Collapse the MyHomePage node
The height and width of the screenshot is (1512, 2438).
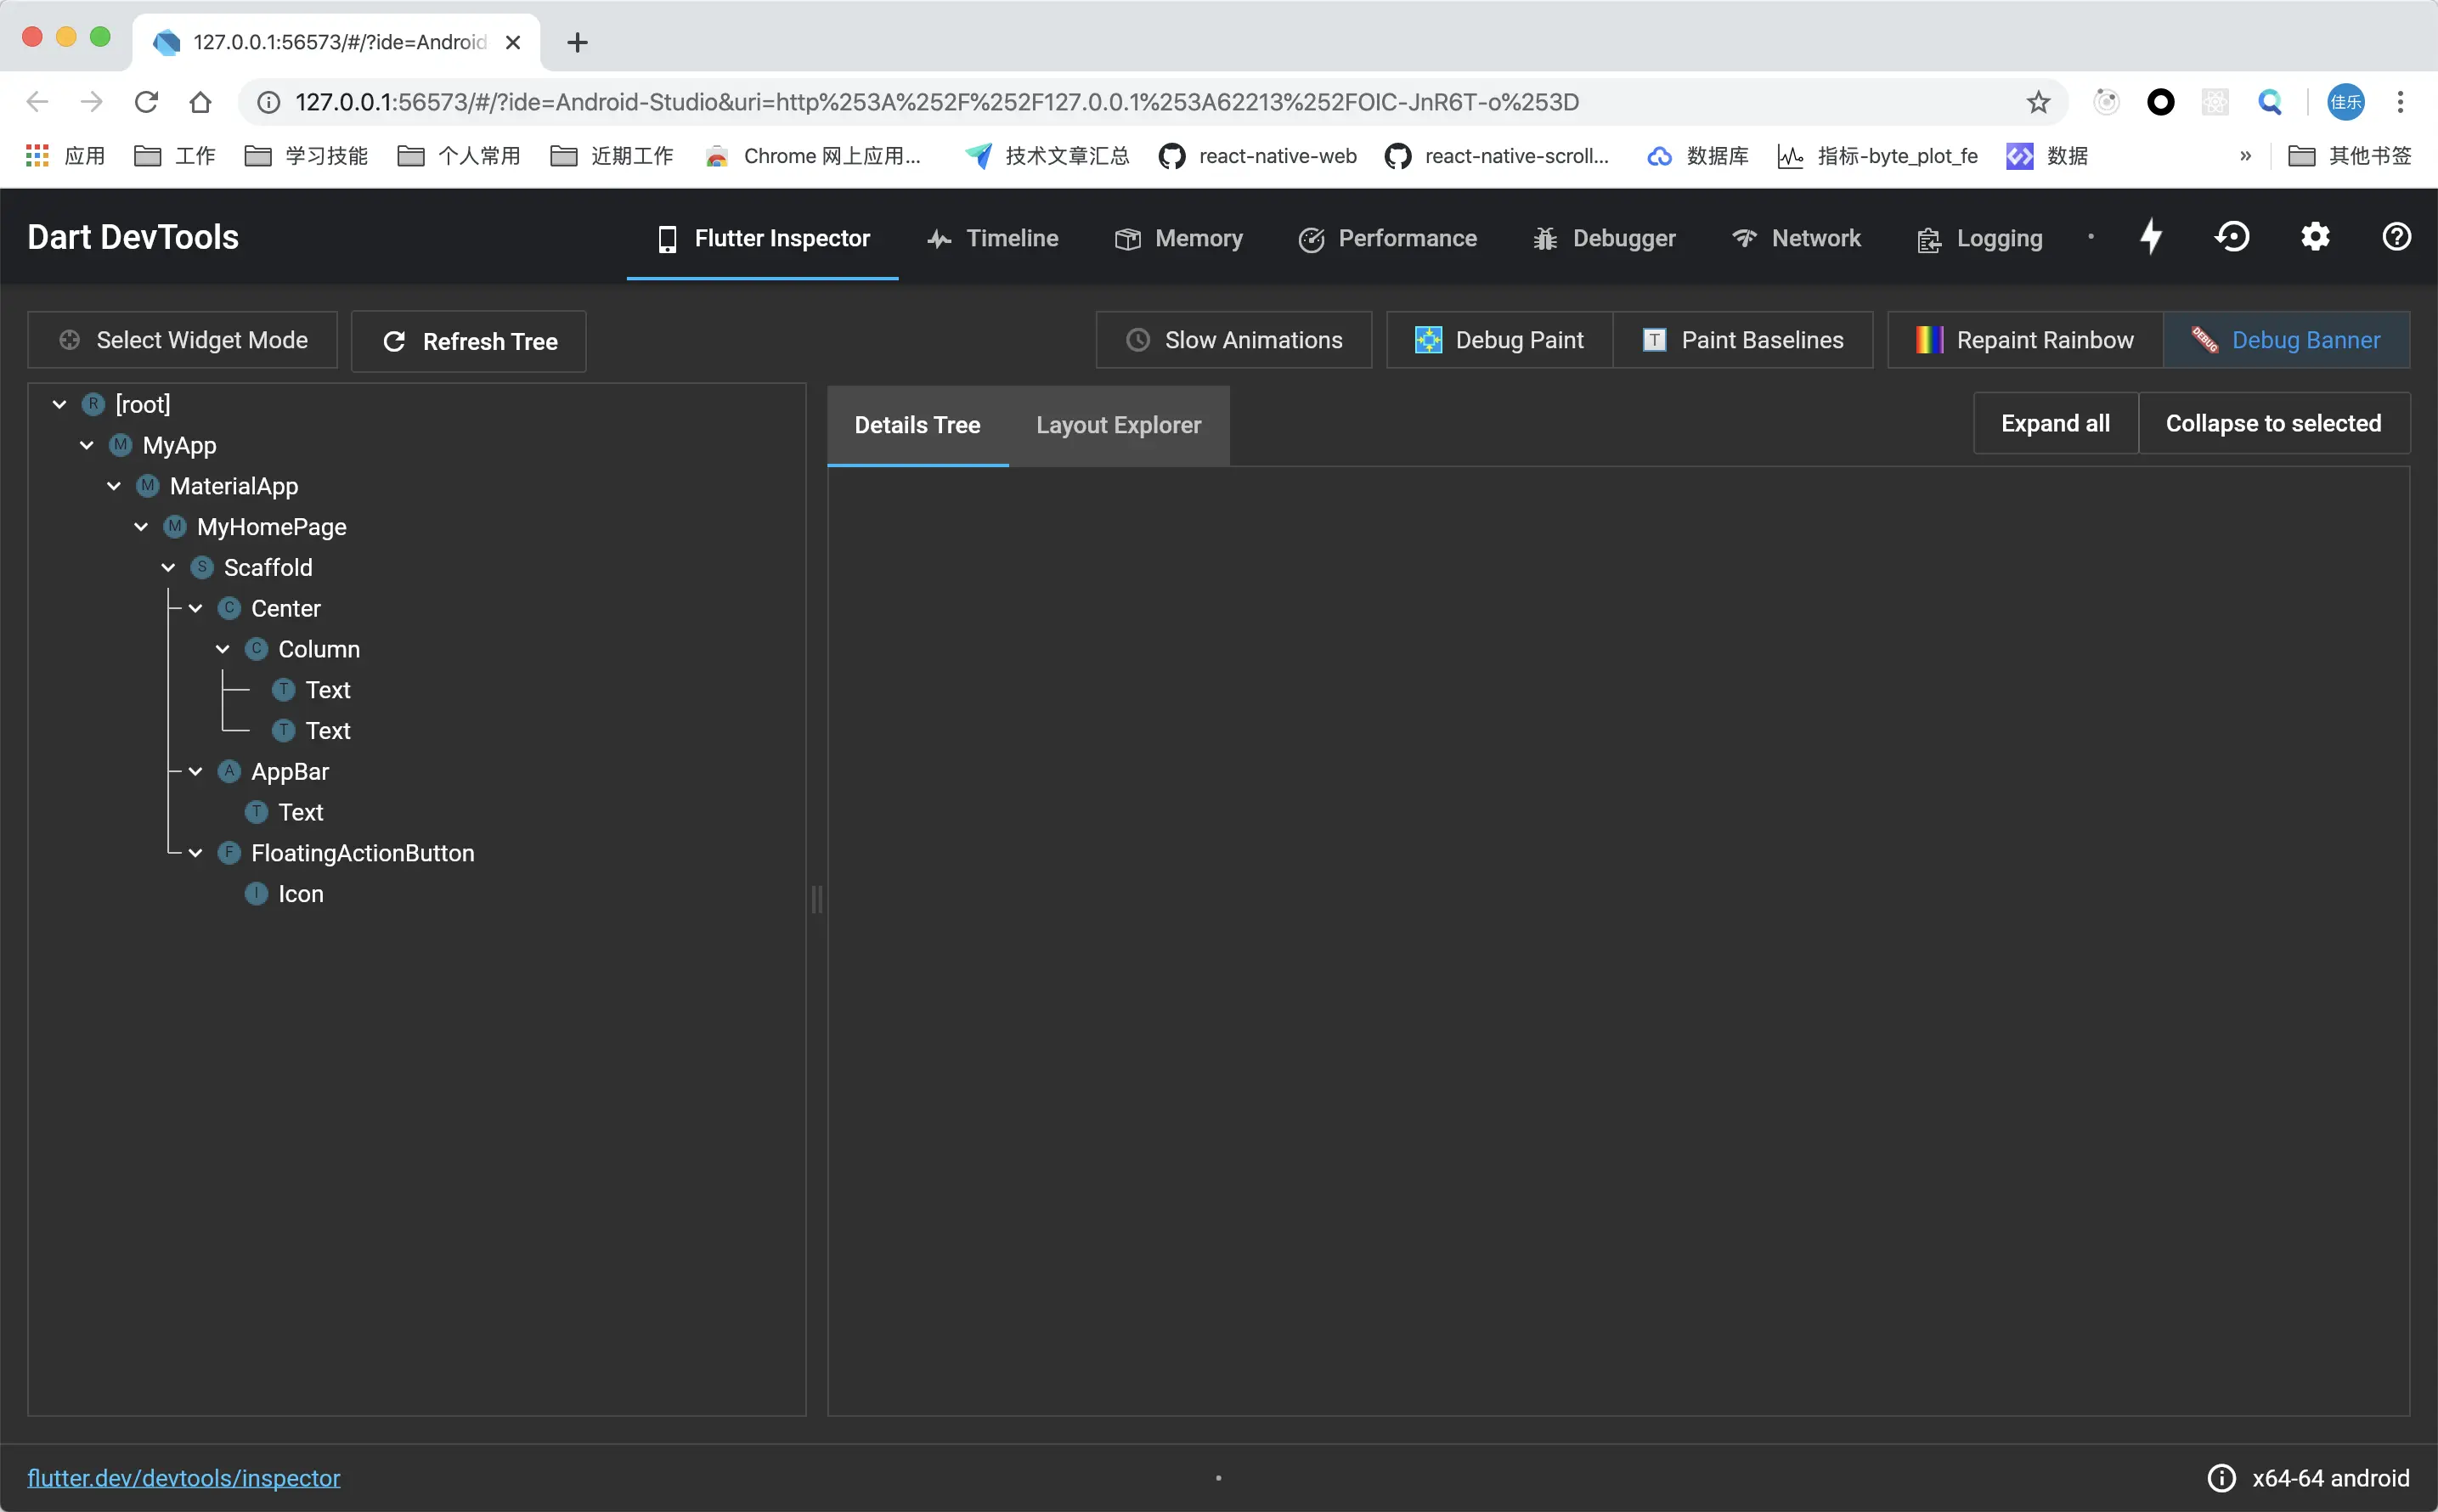pos(141,527)
